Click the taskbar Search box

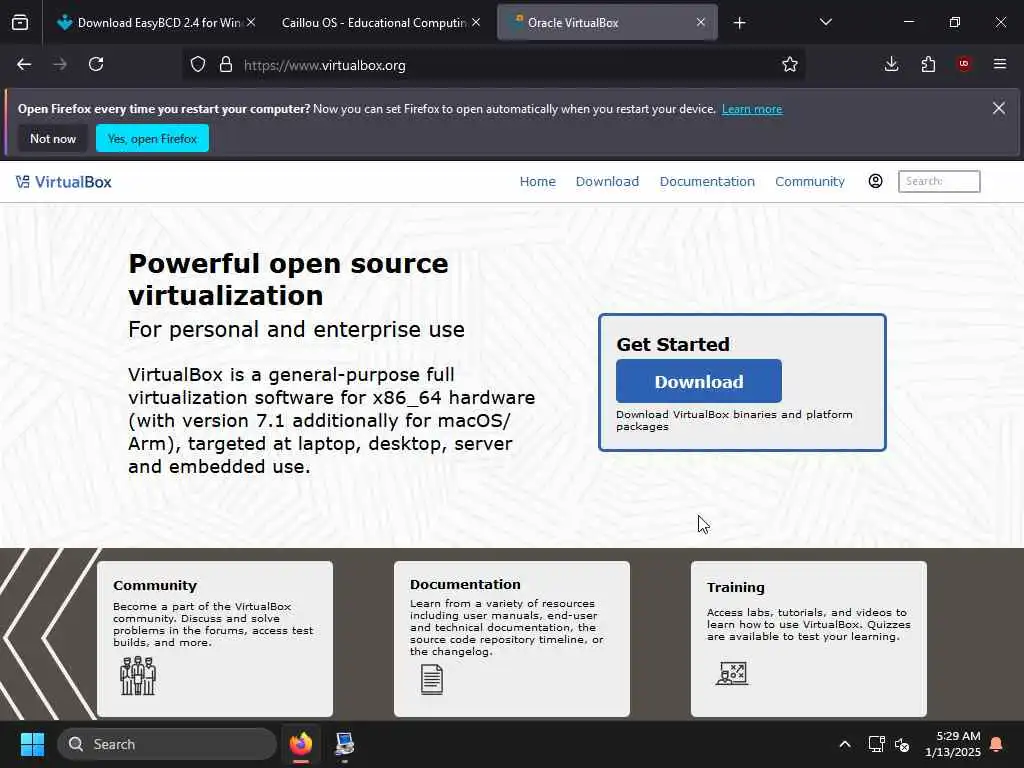(x=167, y=744)
